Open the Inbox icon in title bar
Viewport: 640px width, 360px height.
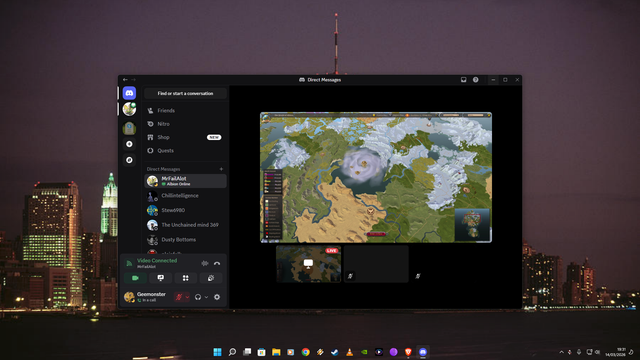[464, 80]
